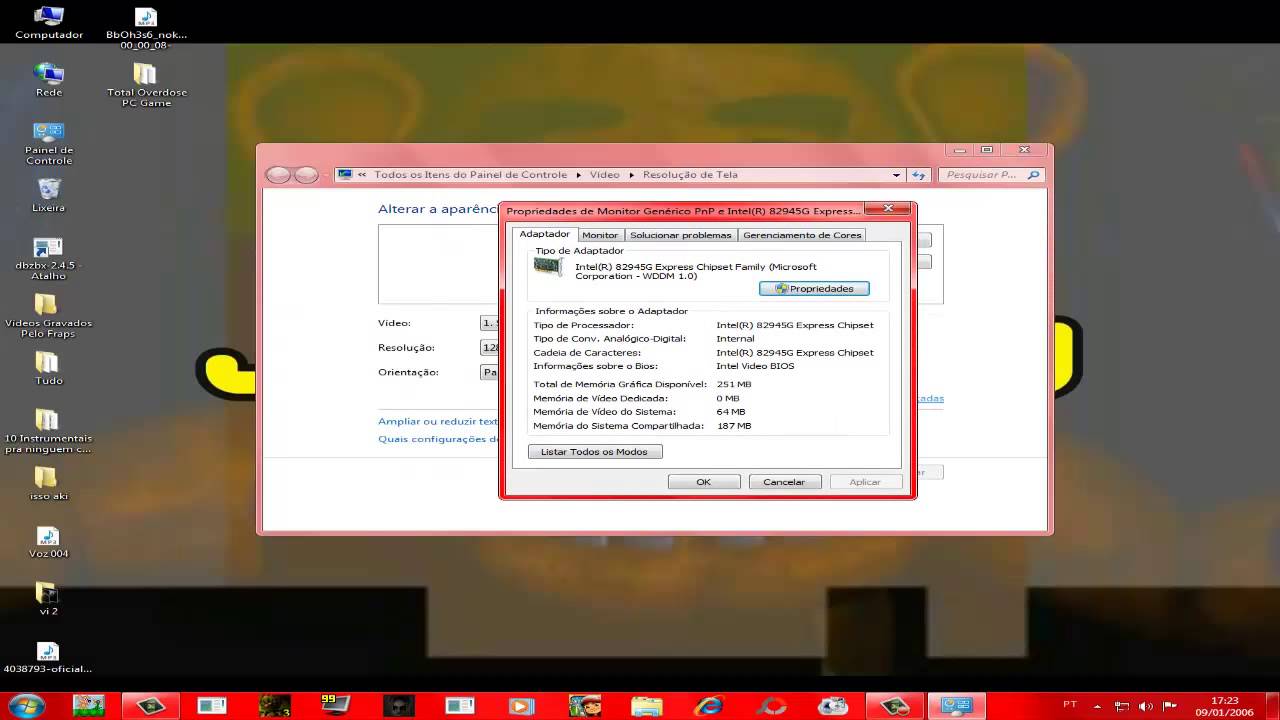The height and width of the screenshot is (720, 1280).
Task: Open the dark skull game taskbar icon
Action: pos(398,705)
